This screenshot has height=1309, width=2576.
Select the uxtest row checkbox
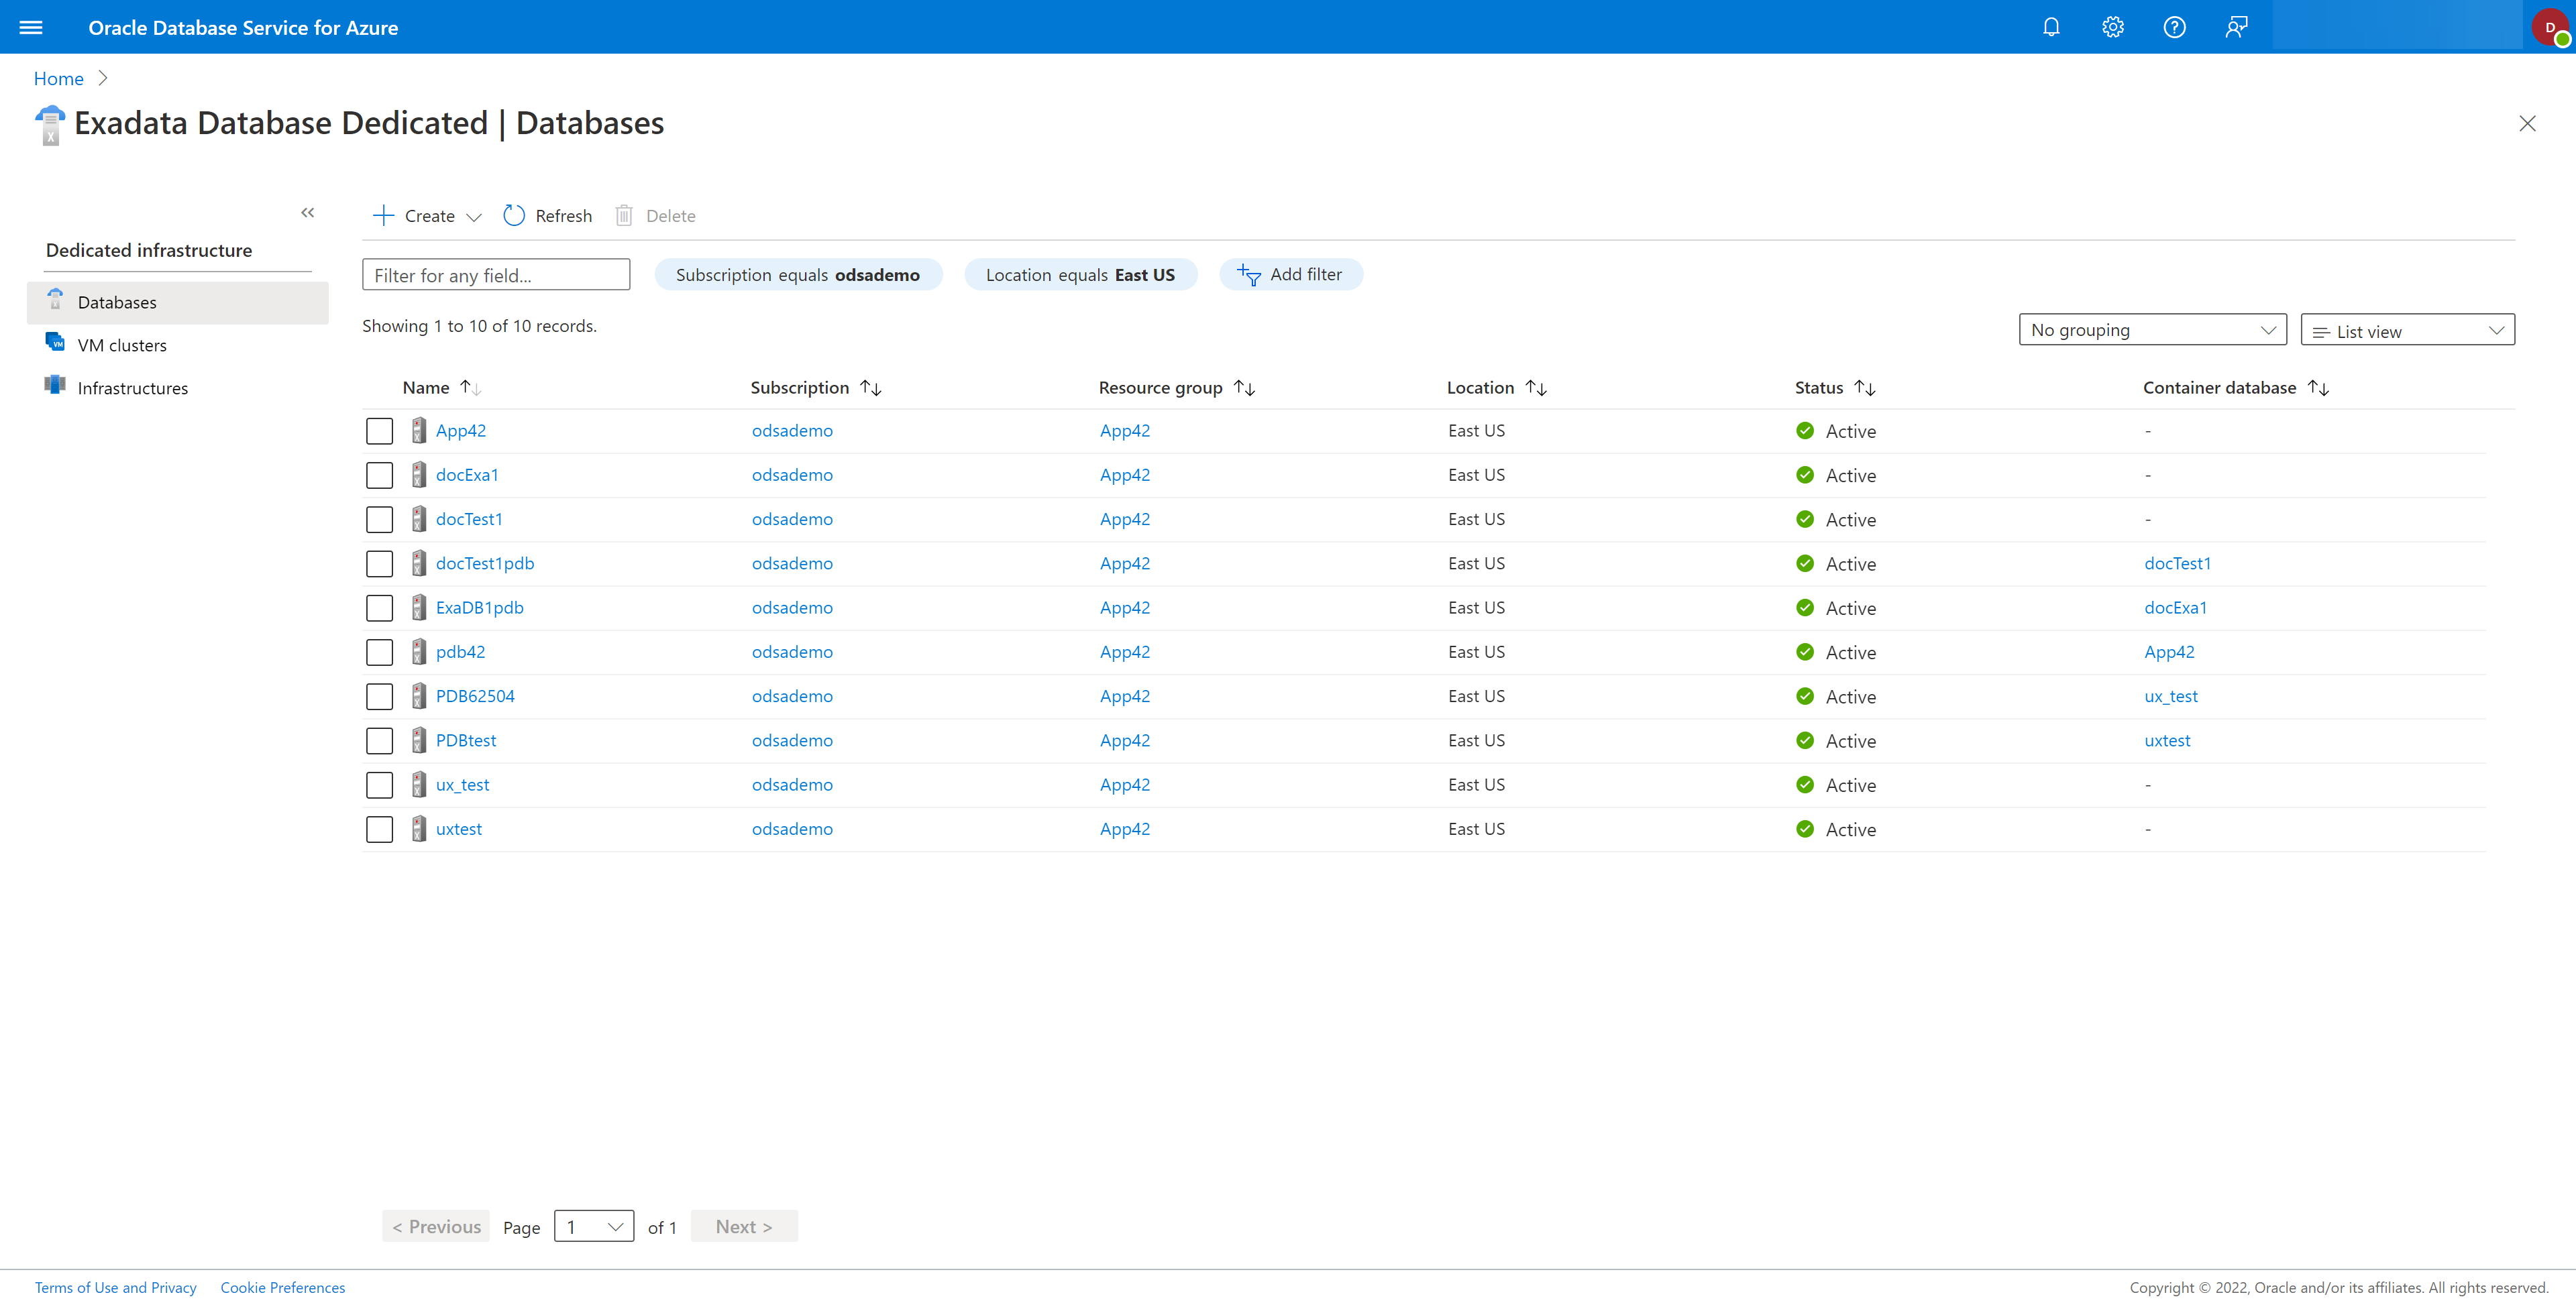pyautogui.click(x=379, y=829)
